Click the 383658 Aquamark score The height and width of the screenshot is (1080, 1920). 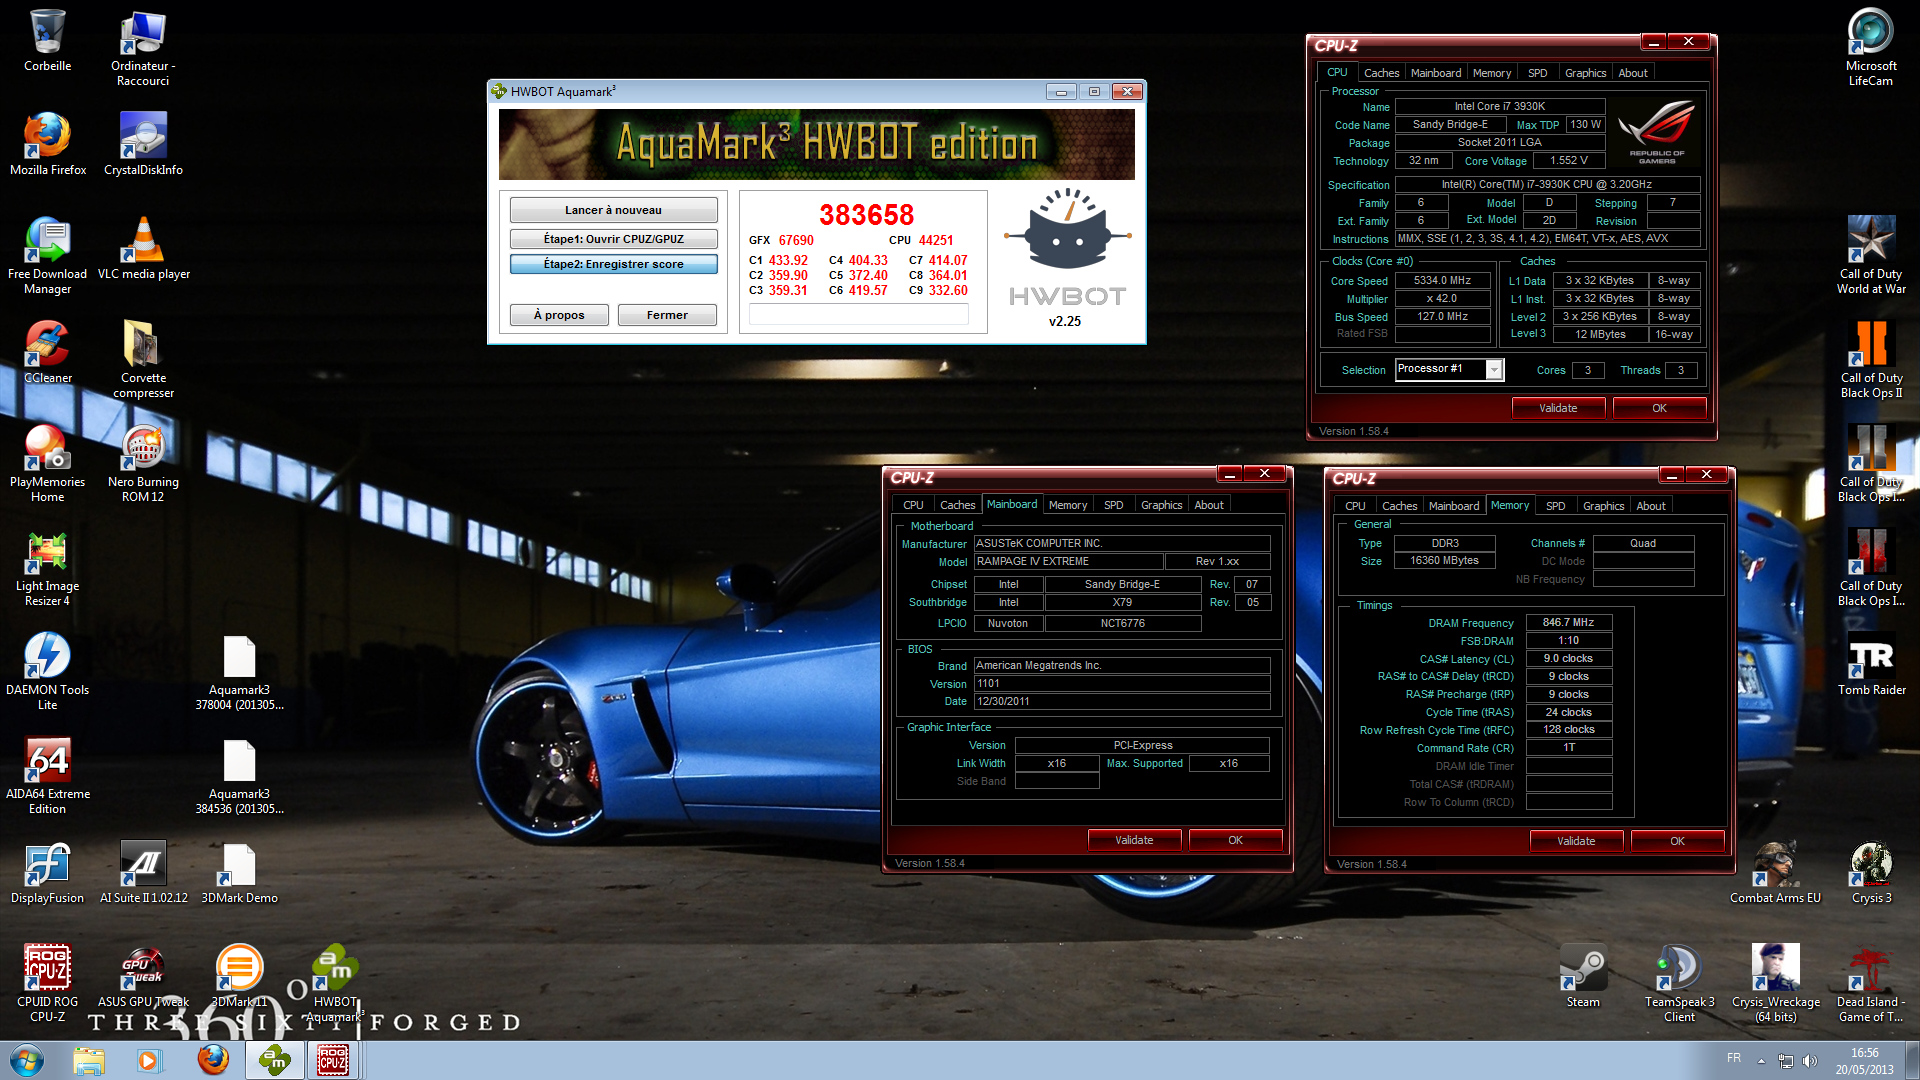866,214
